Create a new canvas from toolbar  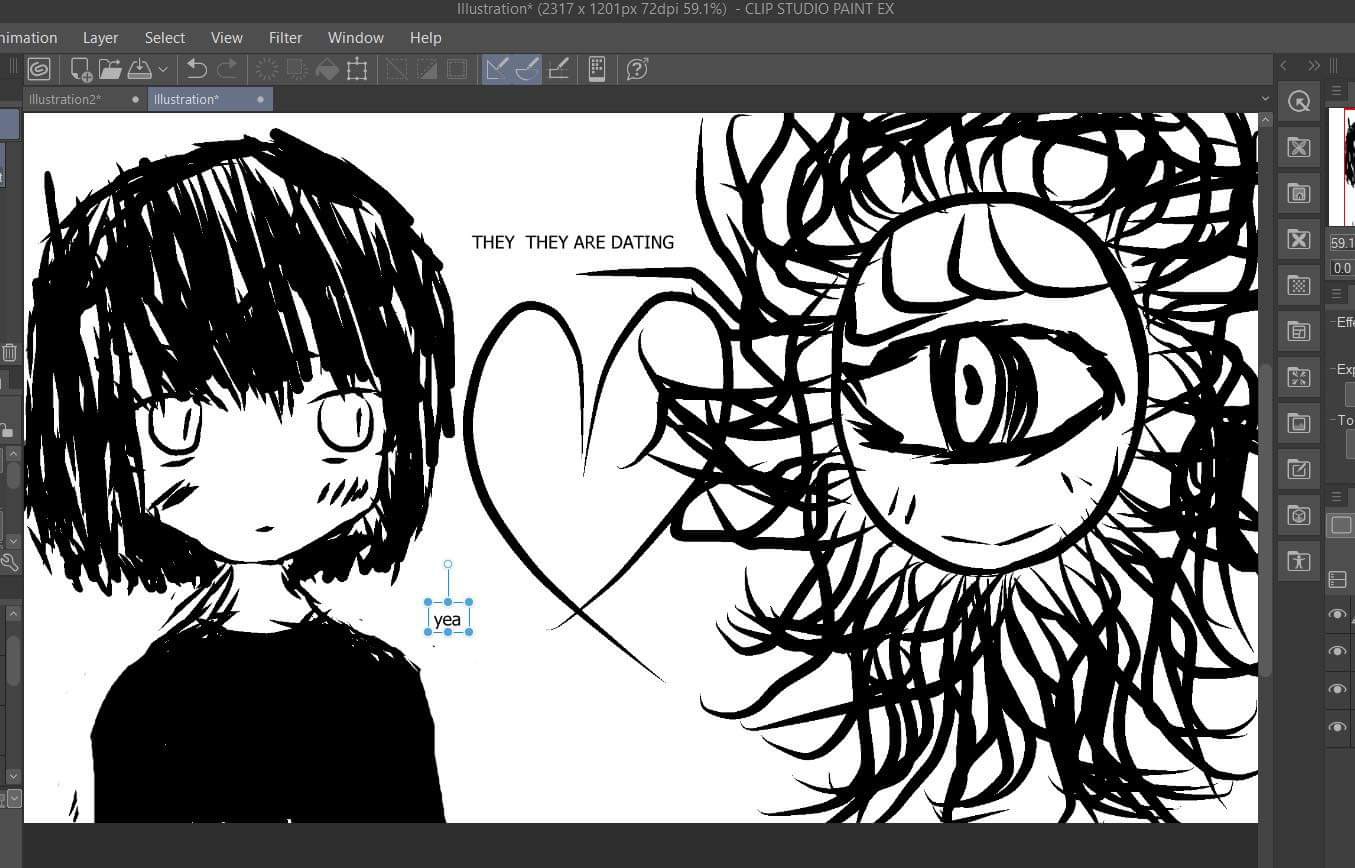(x=80, y=69)
